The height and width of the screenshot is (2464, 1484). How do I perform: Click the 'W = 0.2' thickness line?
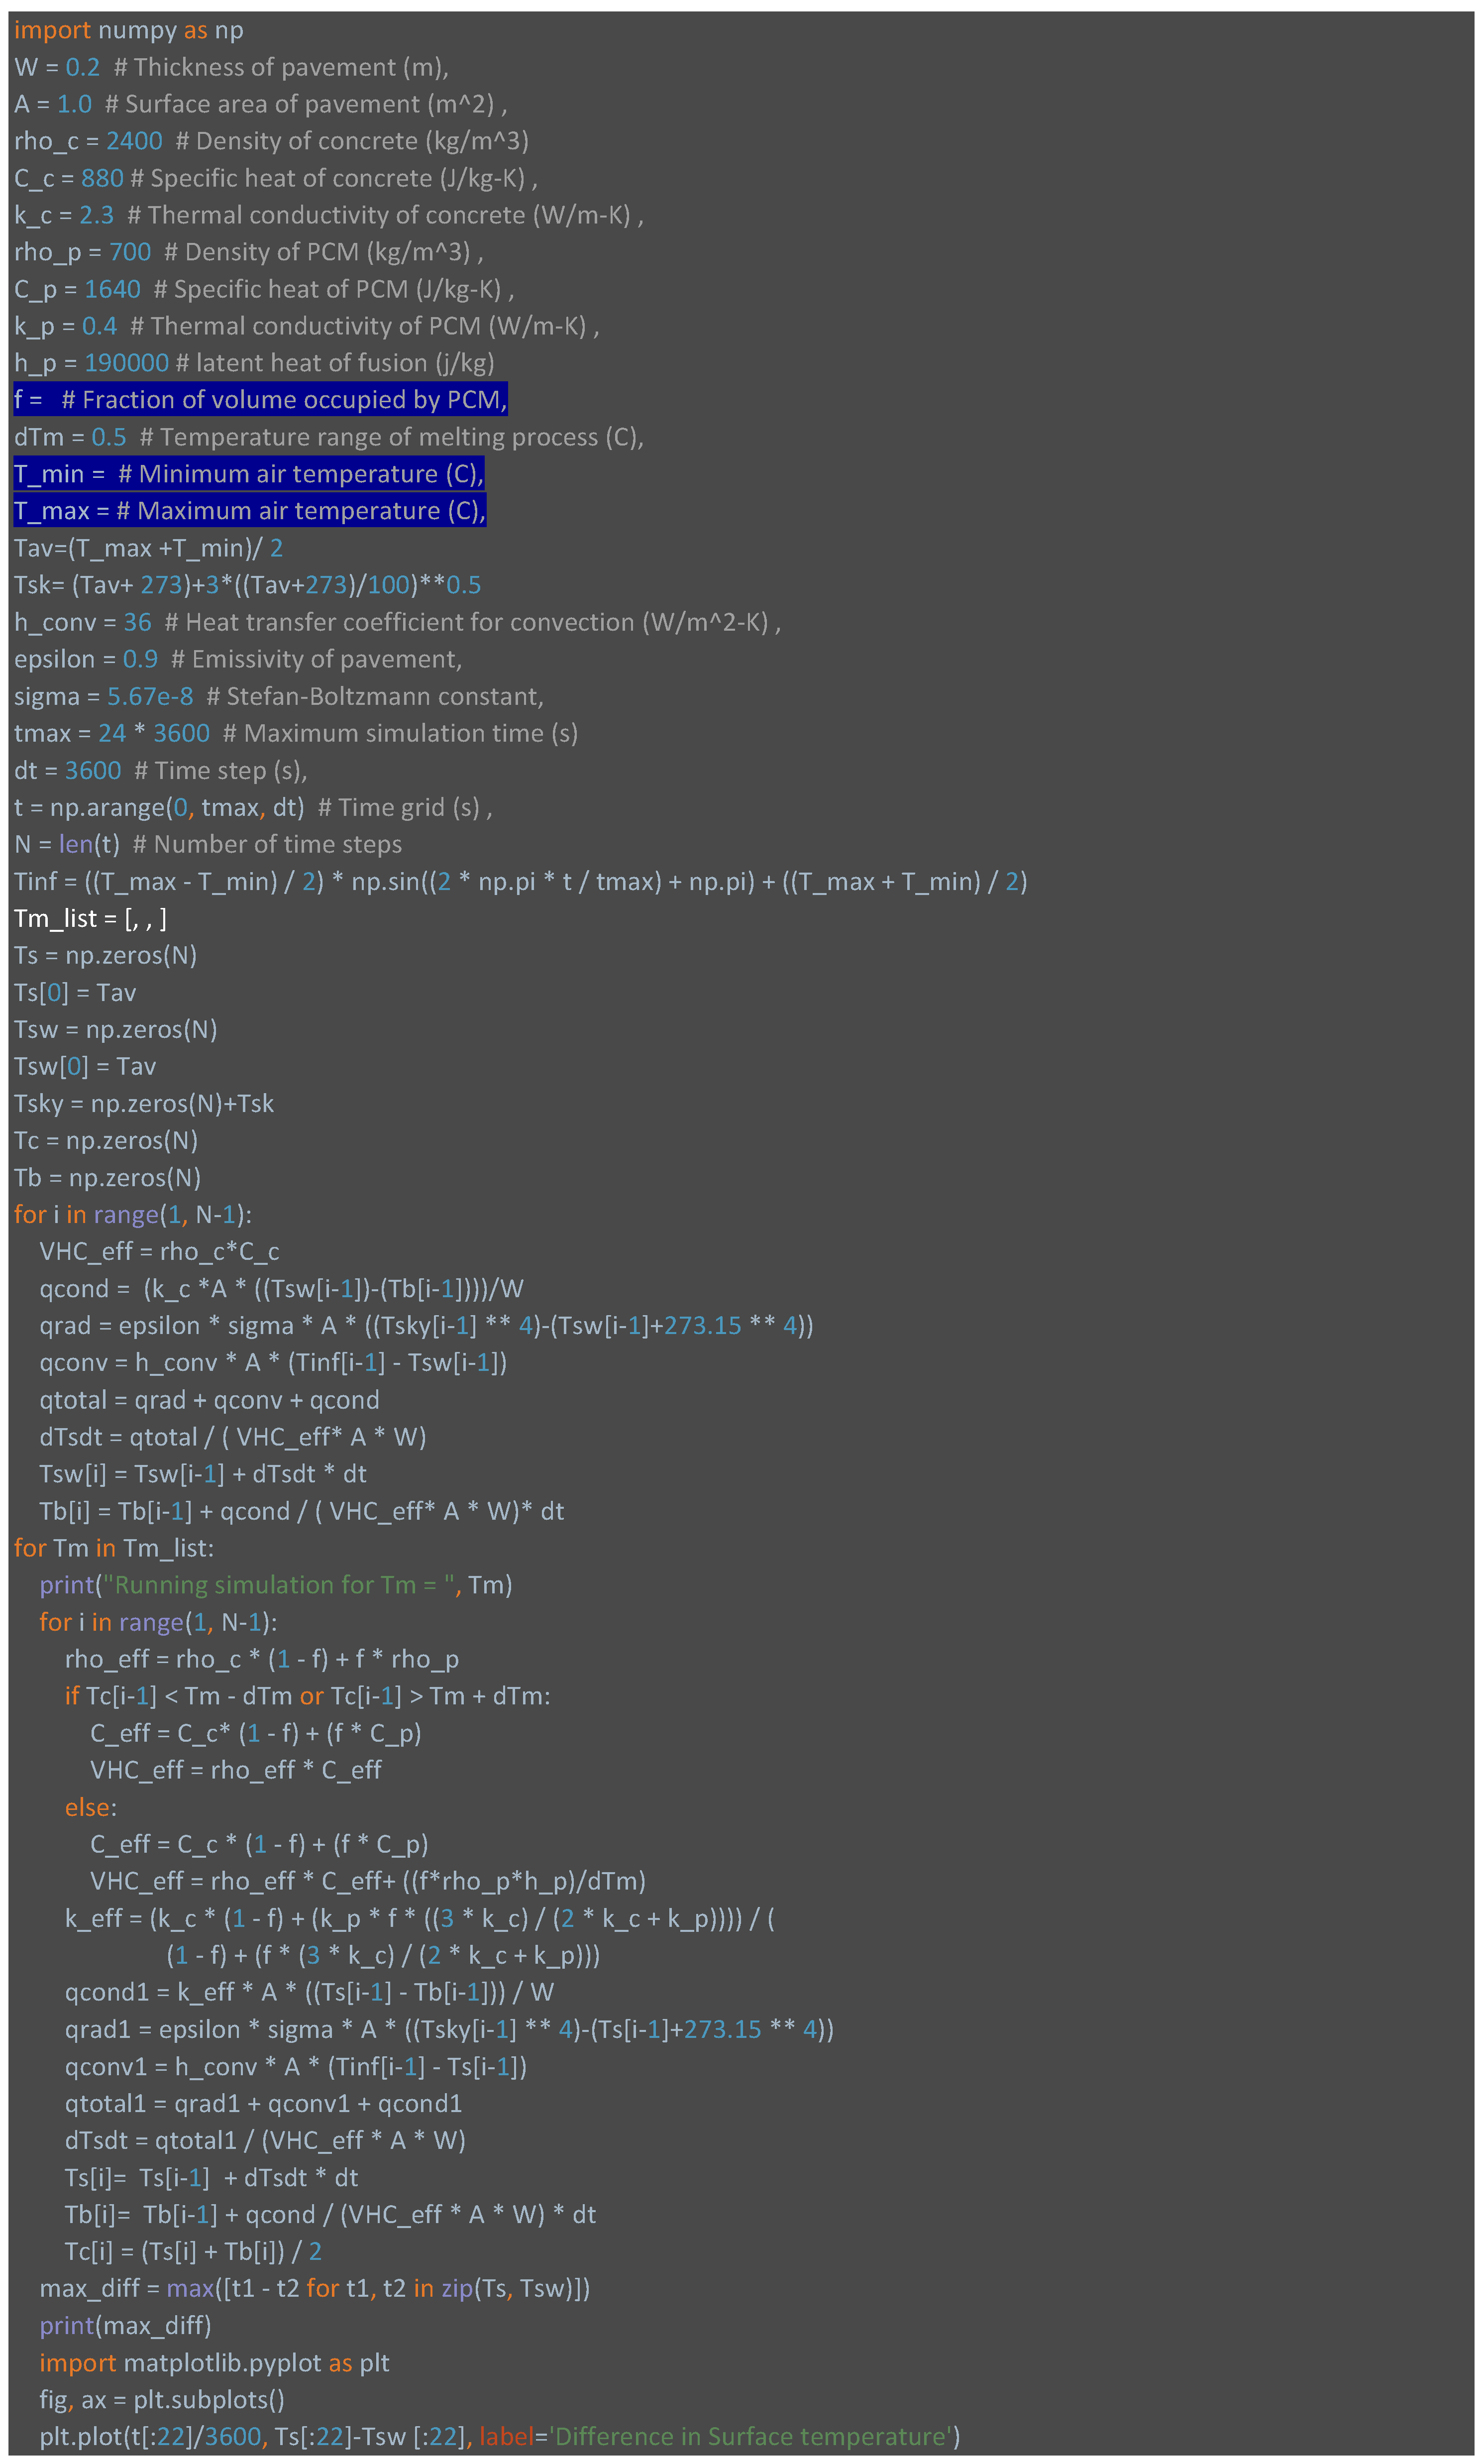click(x=231, y=67)
